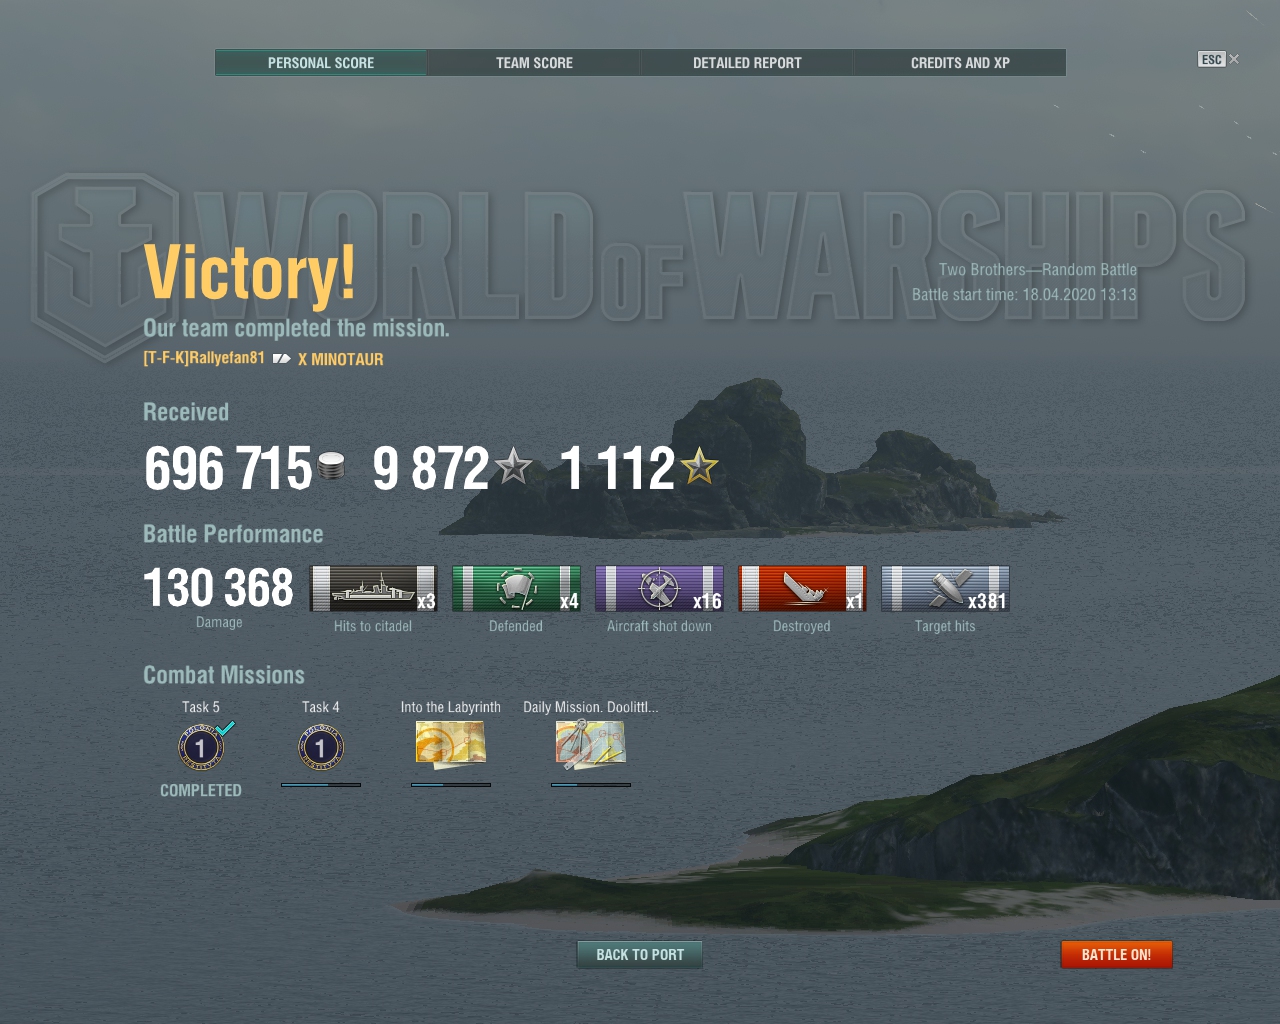Click the Aircraft shot down ribbon
Viewport: 1280px width, 1024px height.
[x=659, y=588]
